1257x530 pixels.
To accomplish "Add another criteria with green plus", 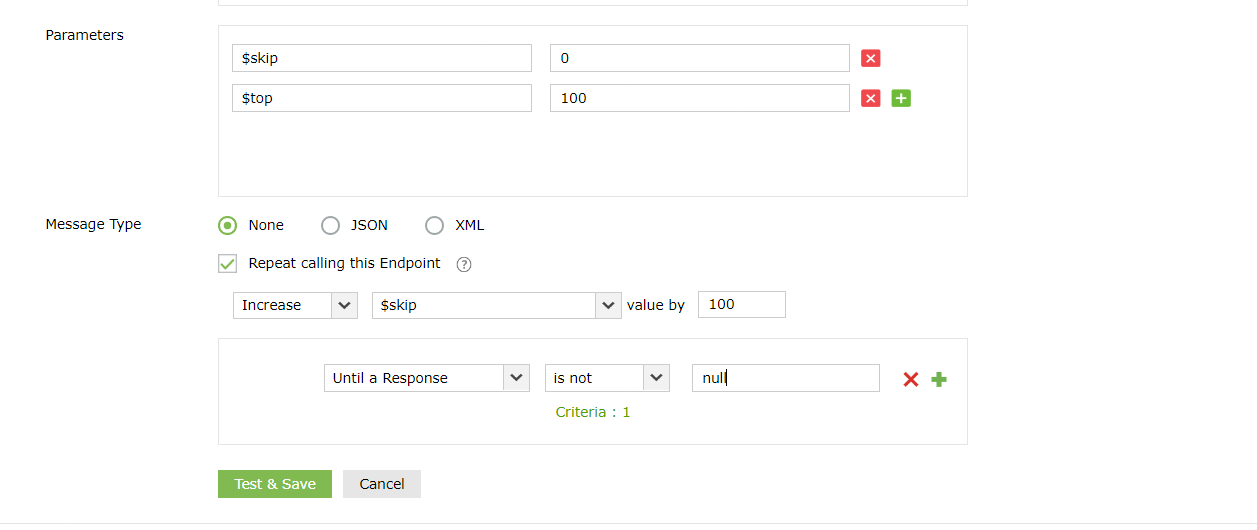I will 939,379.
